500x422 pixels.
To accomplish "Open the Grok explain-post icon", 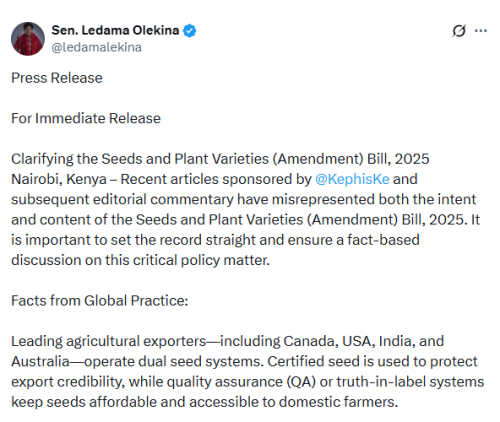I will coord(459,31).
